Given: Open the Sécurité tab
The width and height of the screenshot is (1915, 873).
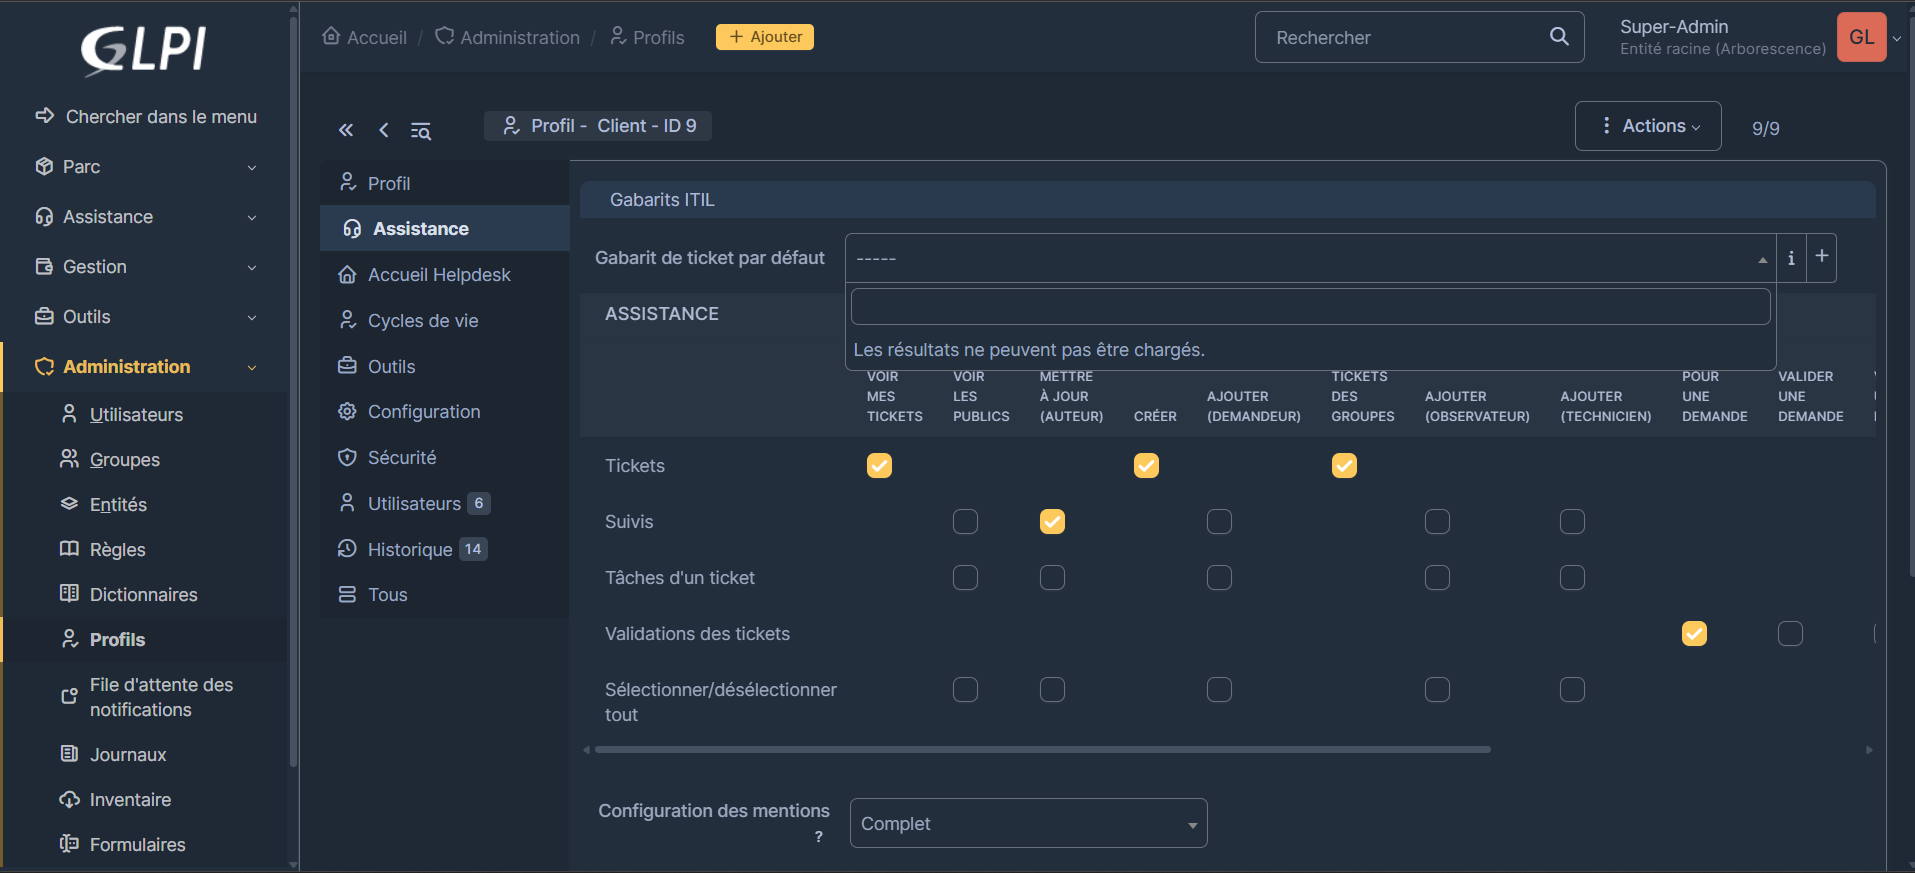Looking at the screenshot, I should coord(402,458).
